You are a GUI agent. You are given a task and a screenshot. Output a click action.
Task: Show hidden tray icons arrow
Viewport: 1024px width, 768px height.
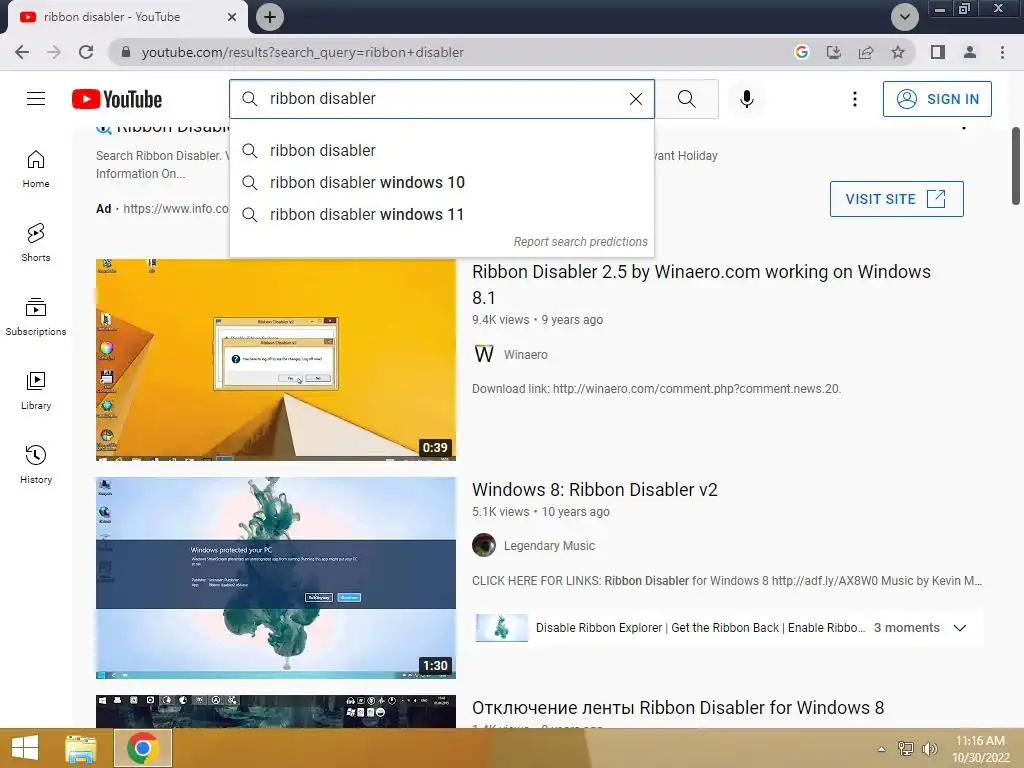[882, 749]
